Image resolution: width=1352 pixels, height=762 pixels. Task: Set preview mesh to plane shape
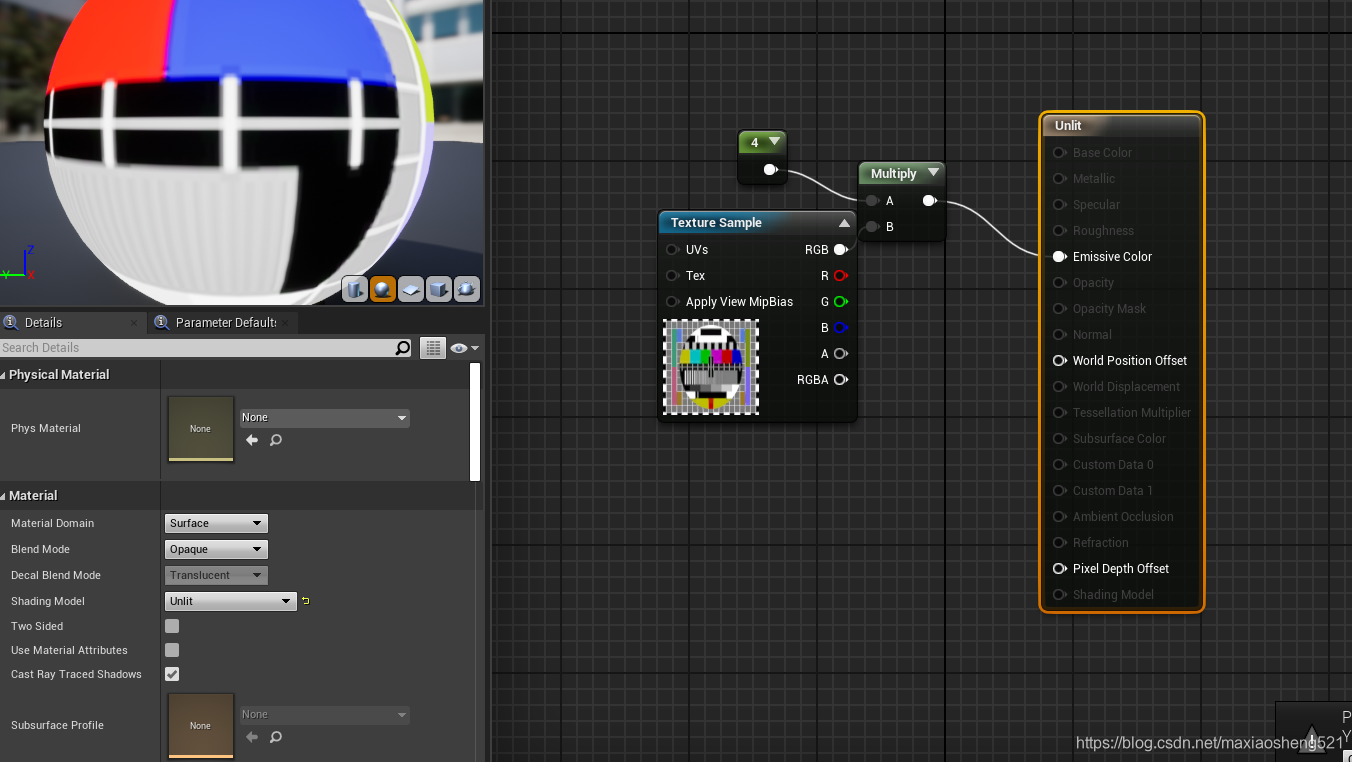[x=411, y=290]
